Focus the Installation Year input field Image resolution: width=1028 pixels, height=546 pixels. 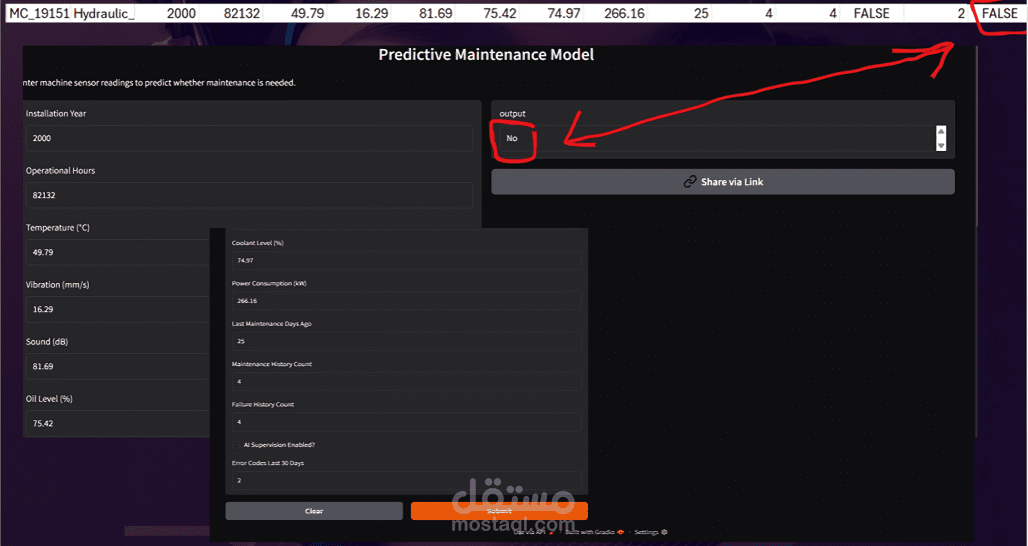point(249,138)
